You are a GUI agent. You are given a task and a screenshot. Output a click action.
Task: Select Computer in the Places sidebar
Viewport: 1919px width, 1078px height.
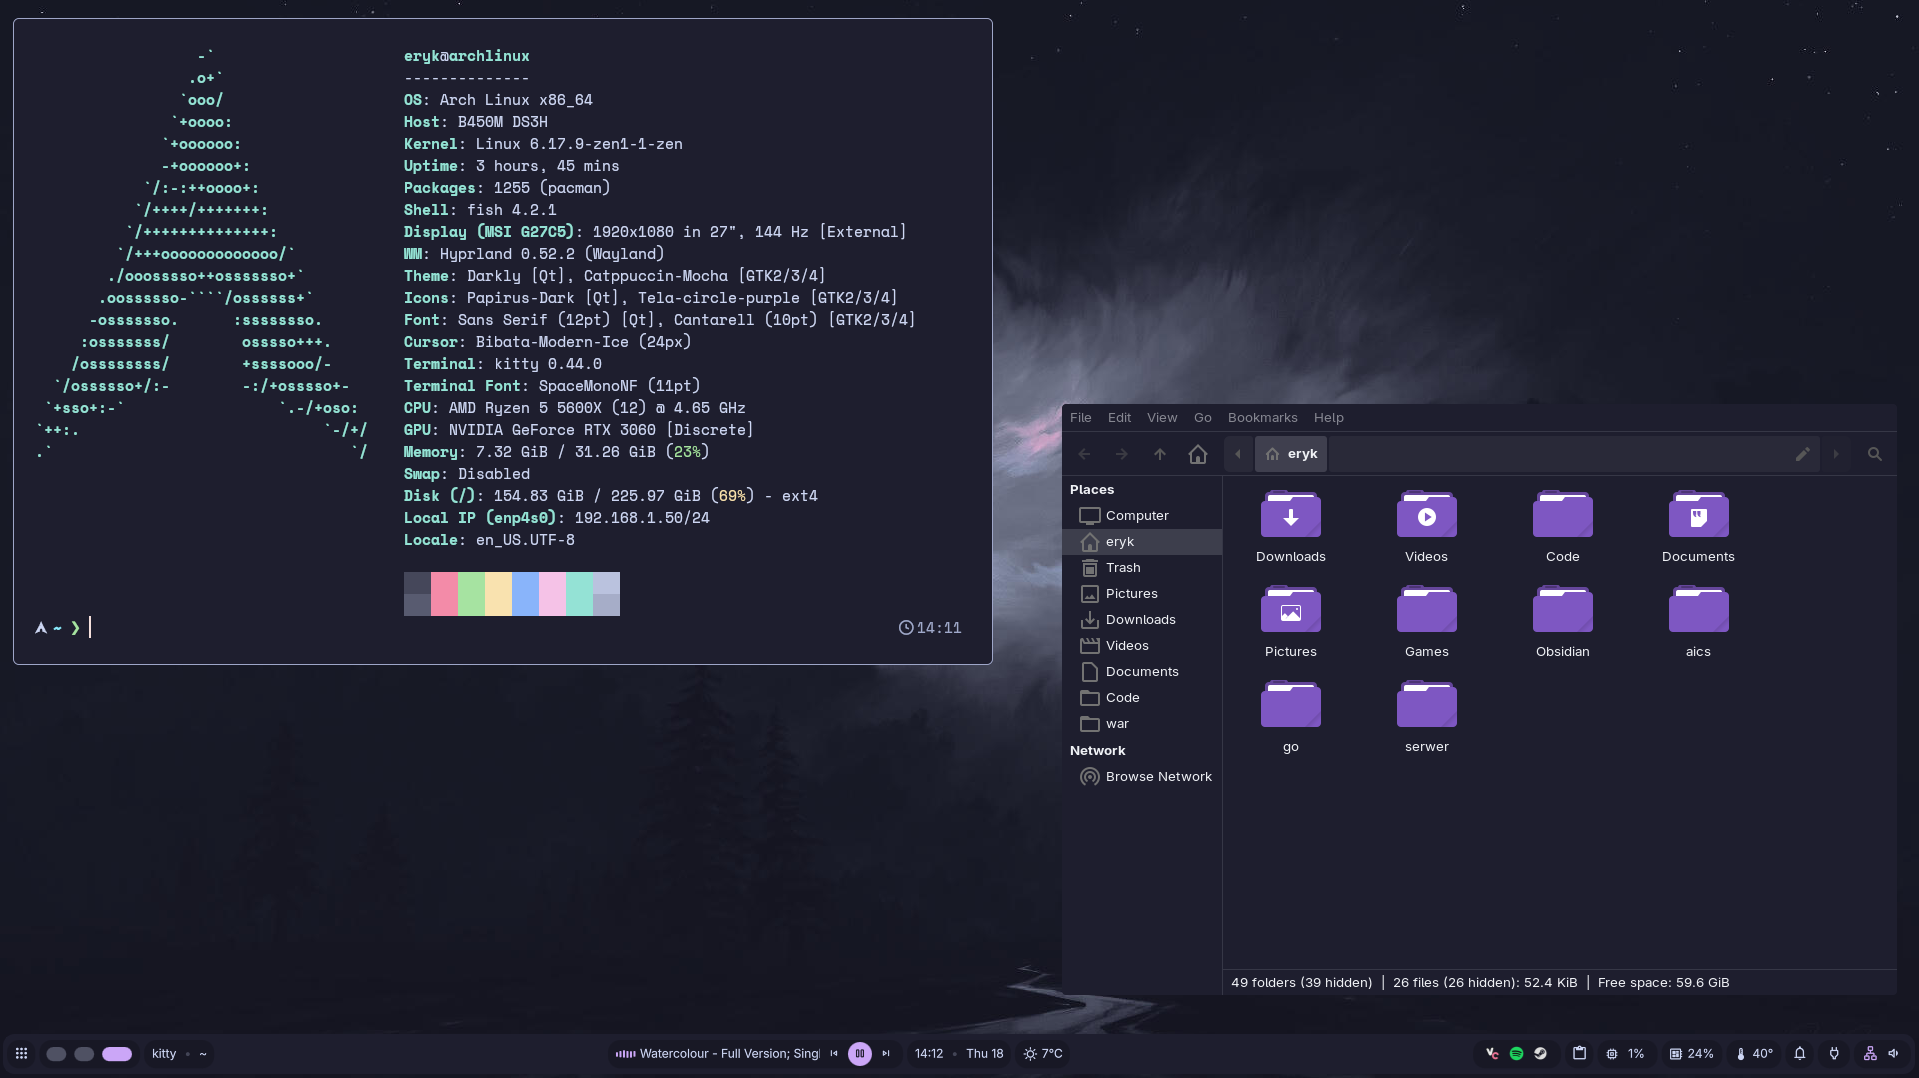coord(1142,516)
